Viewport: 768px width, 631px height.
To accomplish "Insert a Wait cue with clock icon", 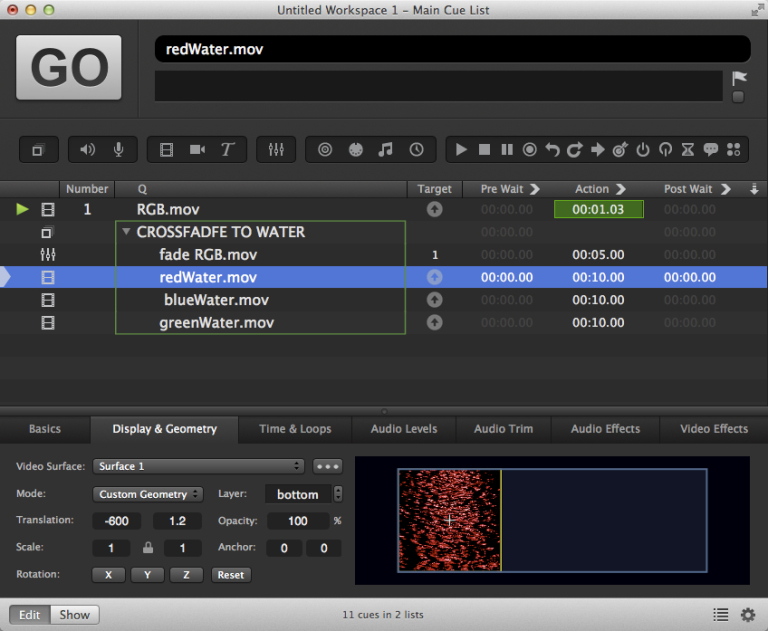I will coord(416,150).
